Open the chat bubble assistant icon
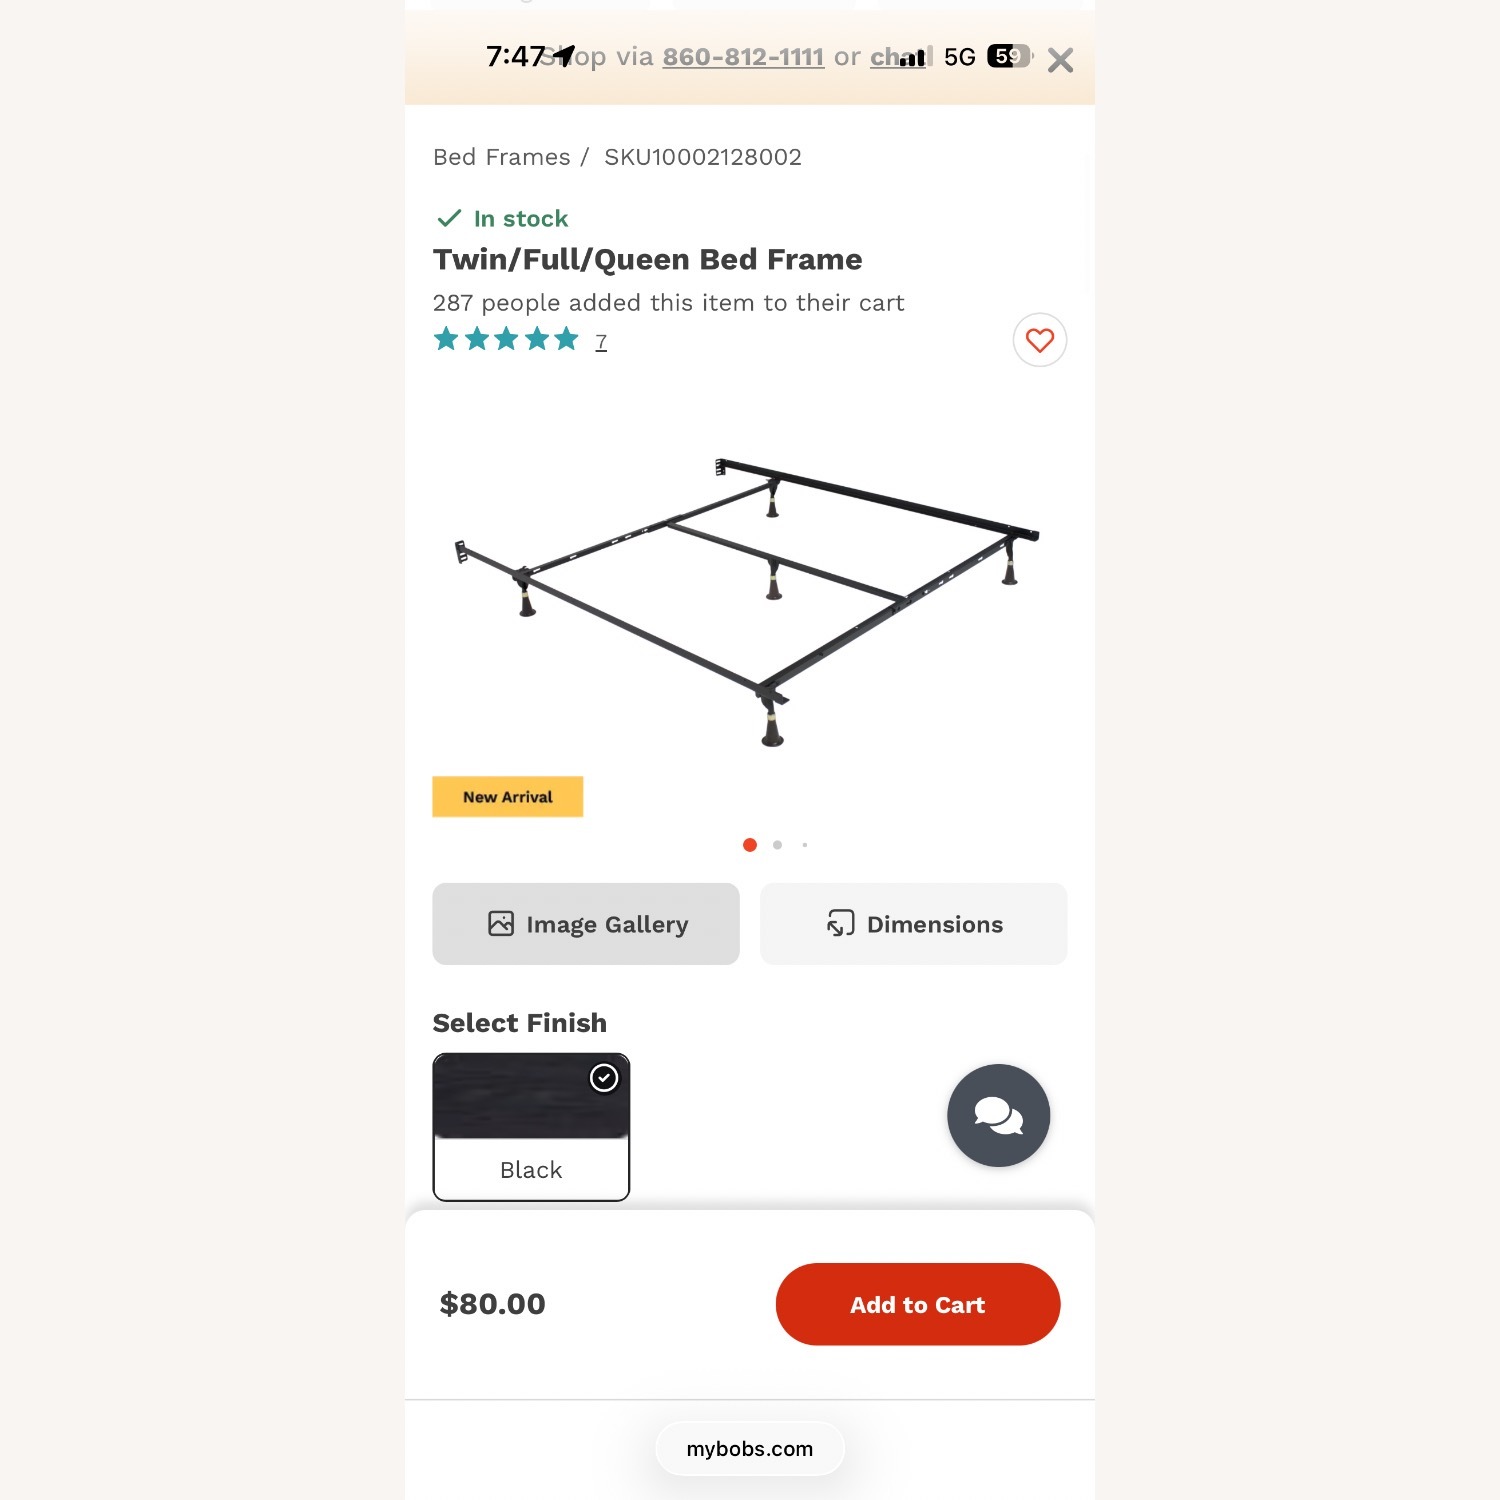 click(x=997, y=1115)
